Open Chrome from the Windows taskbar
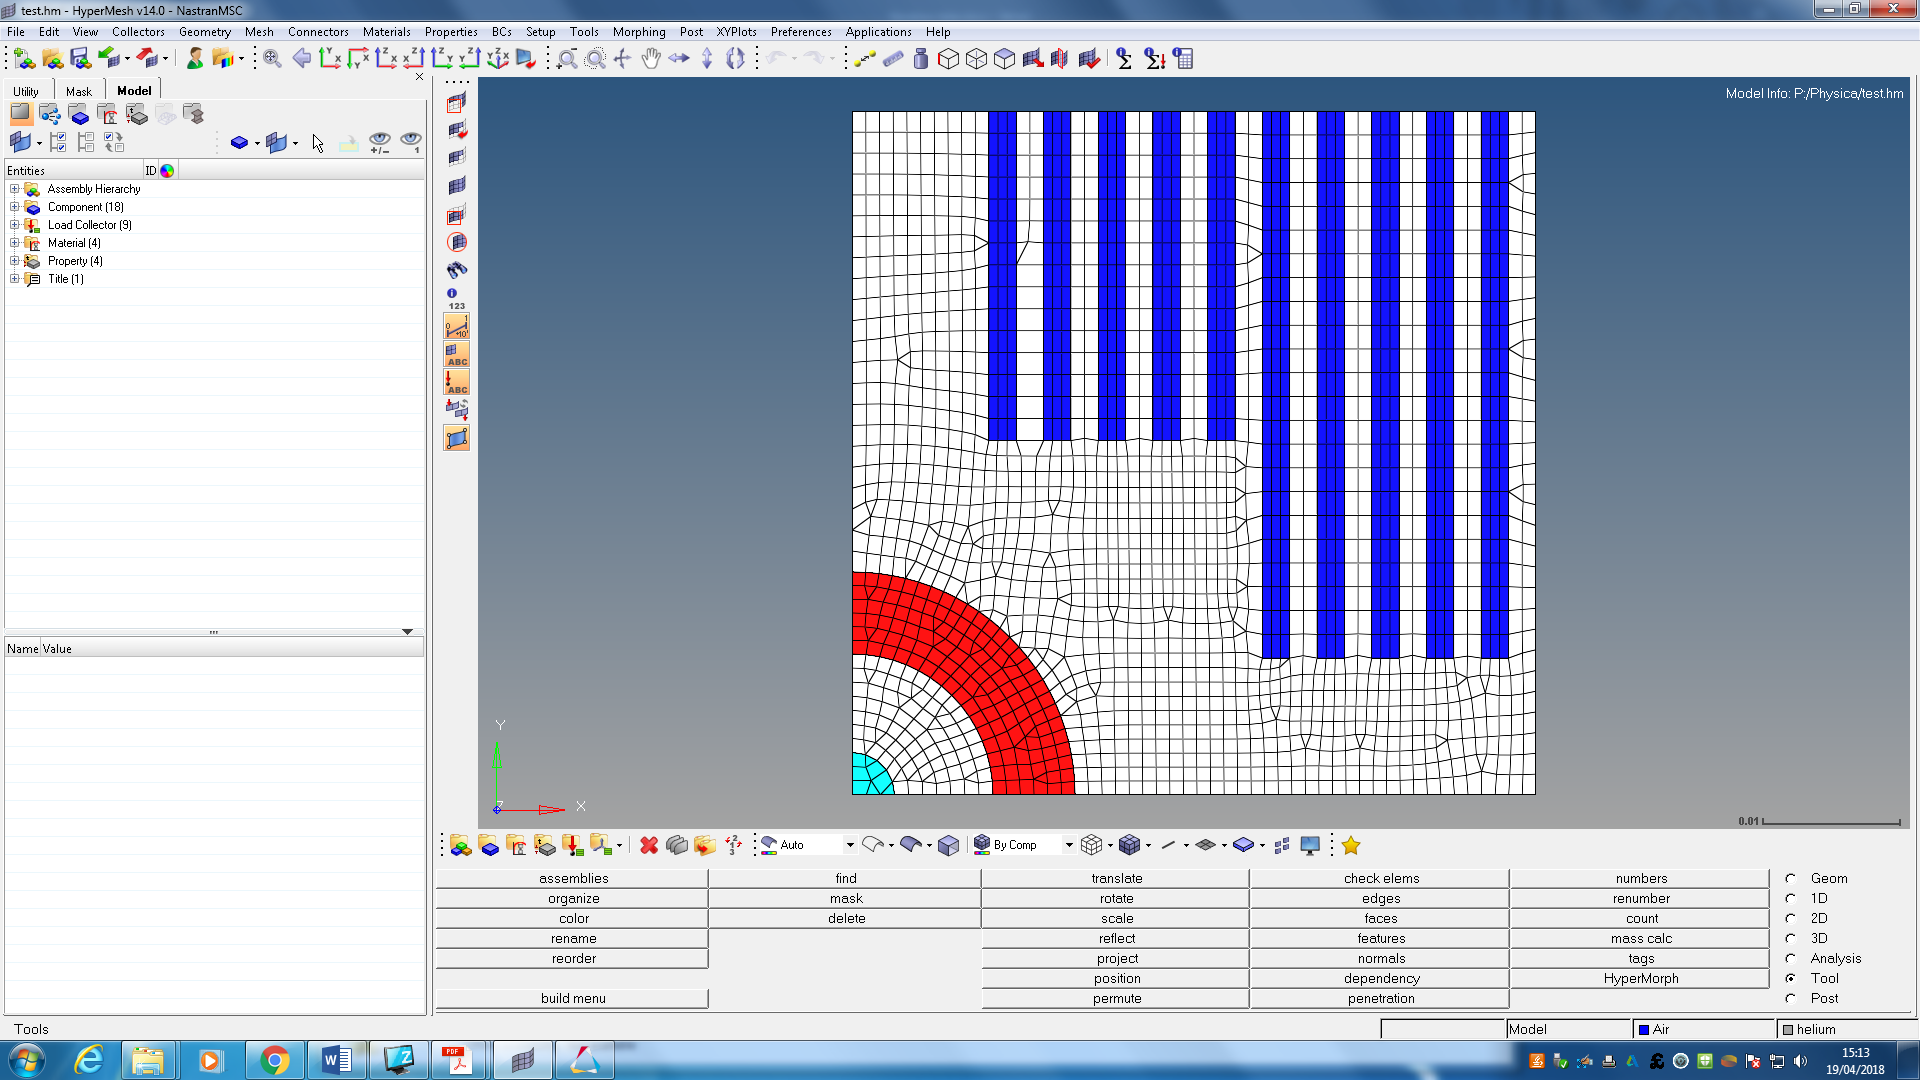This screenshot has height=1080, width=1920. [x=274, y=1060]
